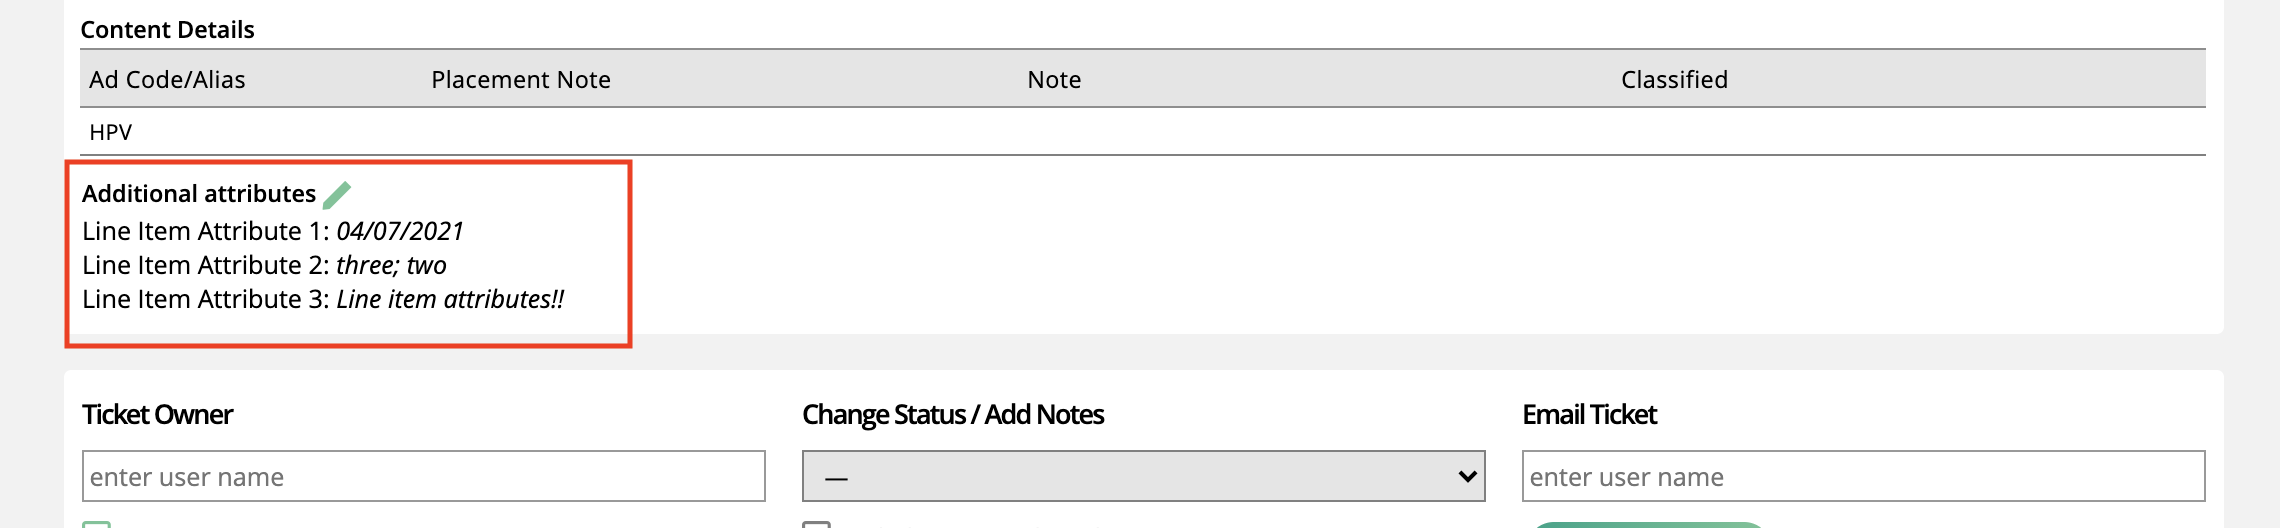The image size is (2280, 528).
Task: Tick the checkbox below Change Status dropdown
Action: pyautogui.click(x=816, y=524)
